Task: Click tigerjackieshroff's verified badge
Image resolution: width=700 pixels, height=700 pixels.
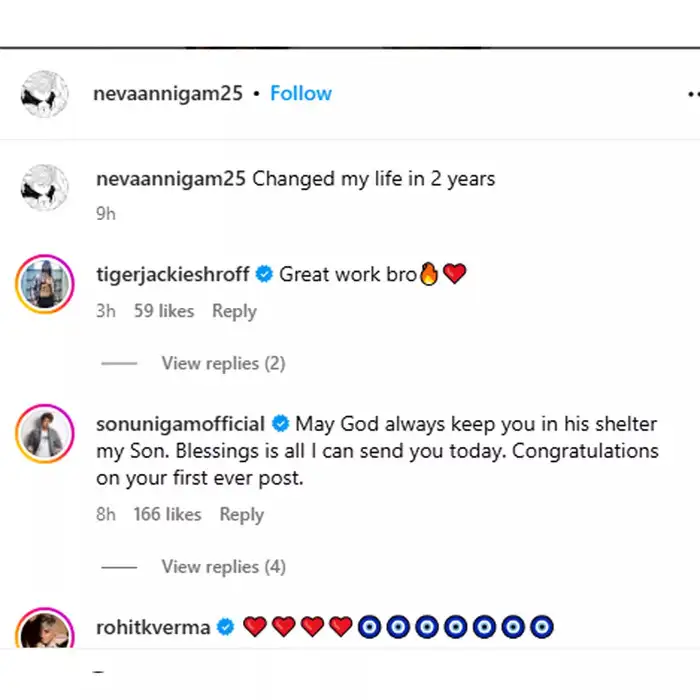Action: (265, 273)
